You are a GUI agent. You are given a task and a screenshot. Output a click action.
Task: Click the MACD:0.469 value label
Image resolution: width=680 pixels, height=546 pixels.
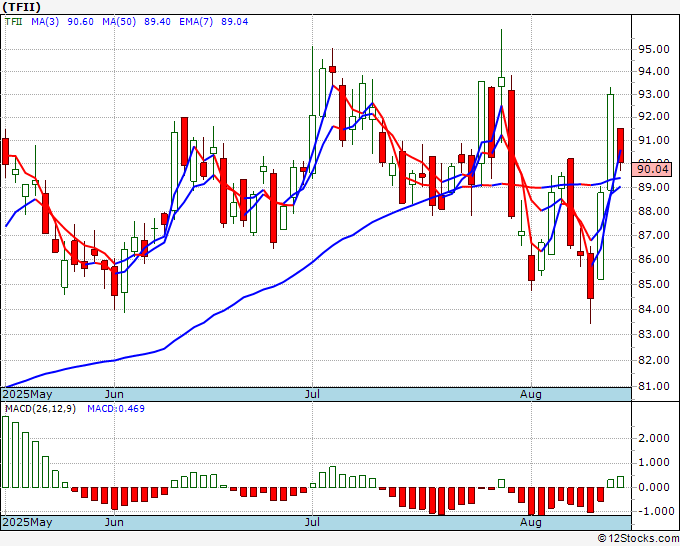coord(116,409)
